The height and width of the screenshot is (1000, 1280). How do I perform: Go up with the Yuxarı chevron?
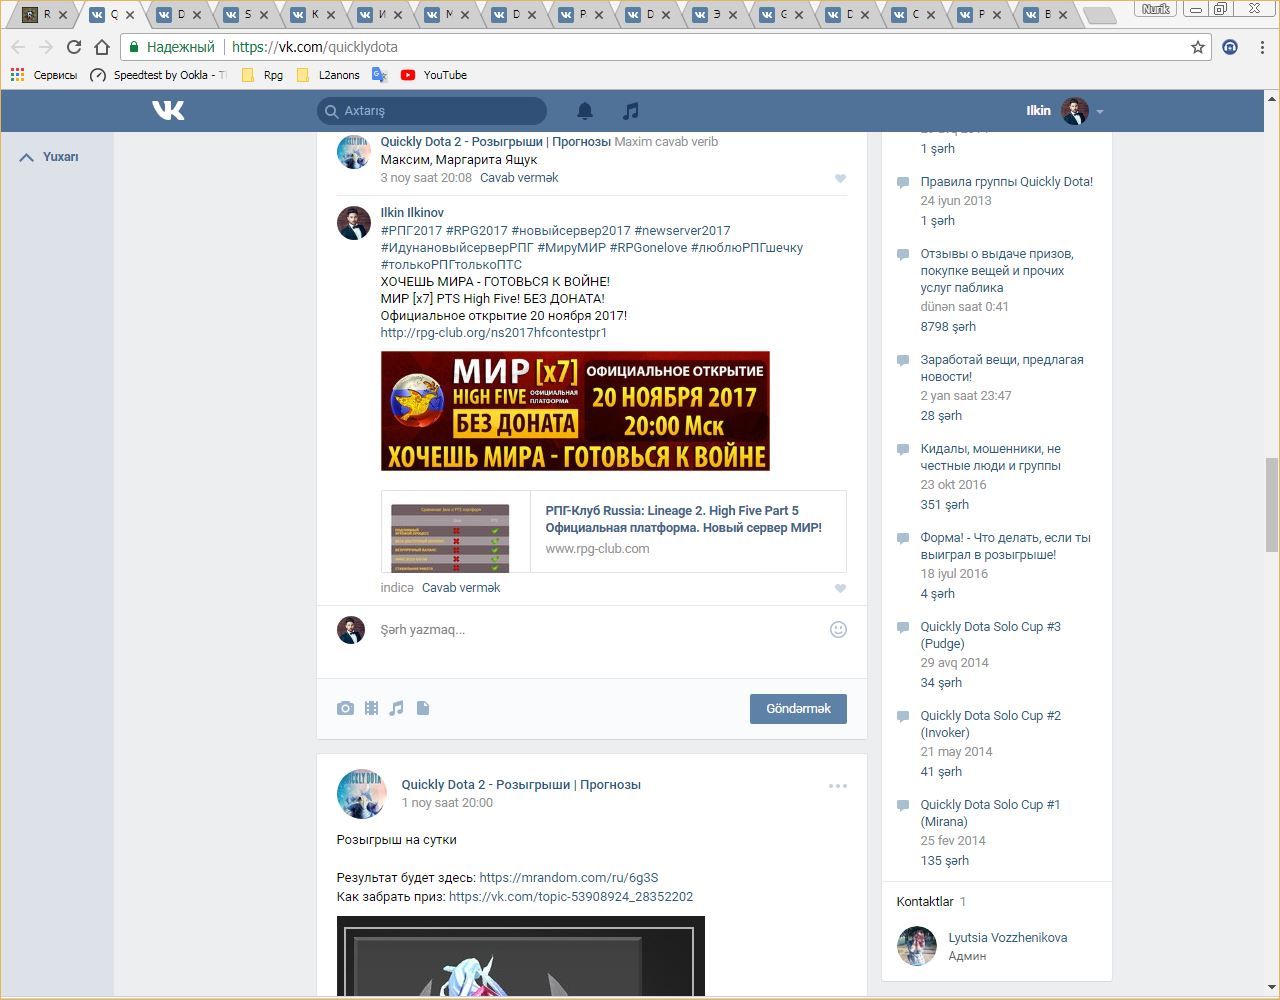[27, 157]
